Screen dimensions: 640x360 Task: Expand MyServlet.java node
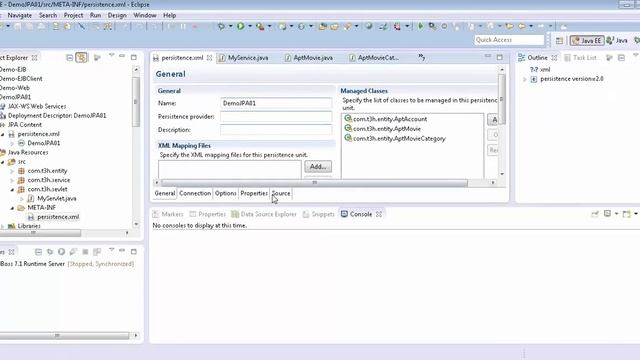(x=22, y=199)
